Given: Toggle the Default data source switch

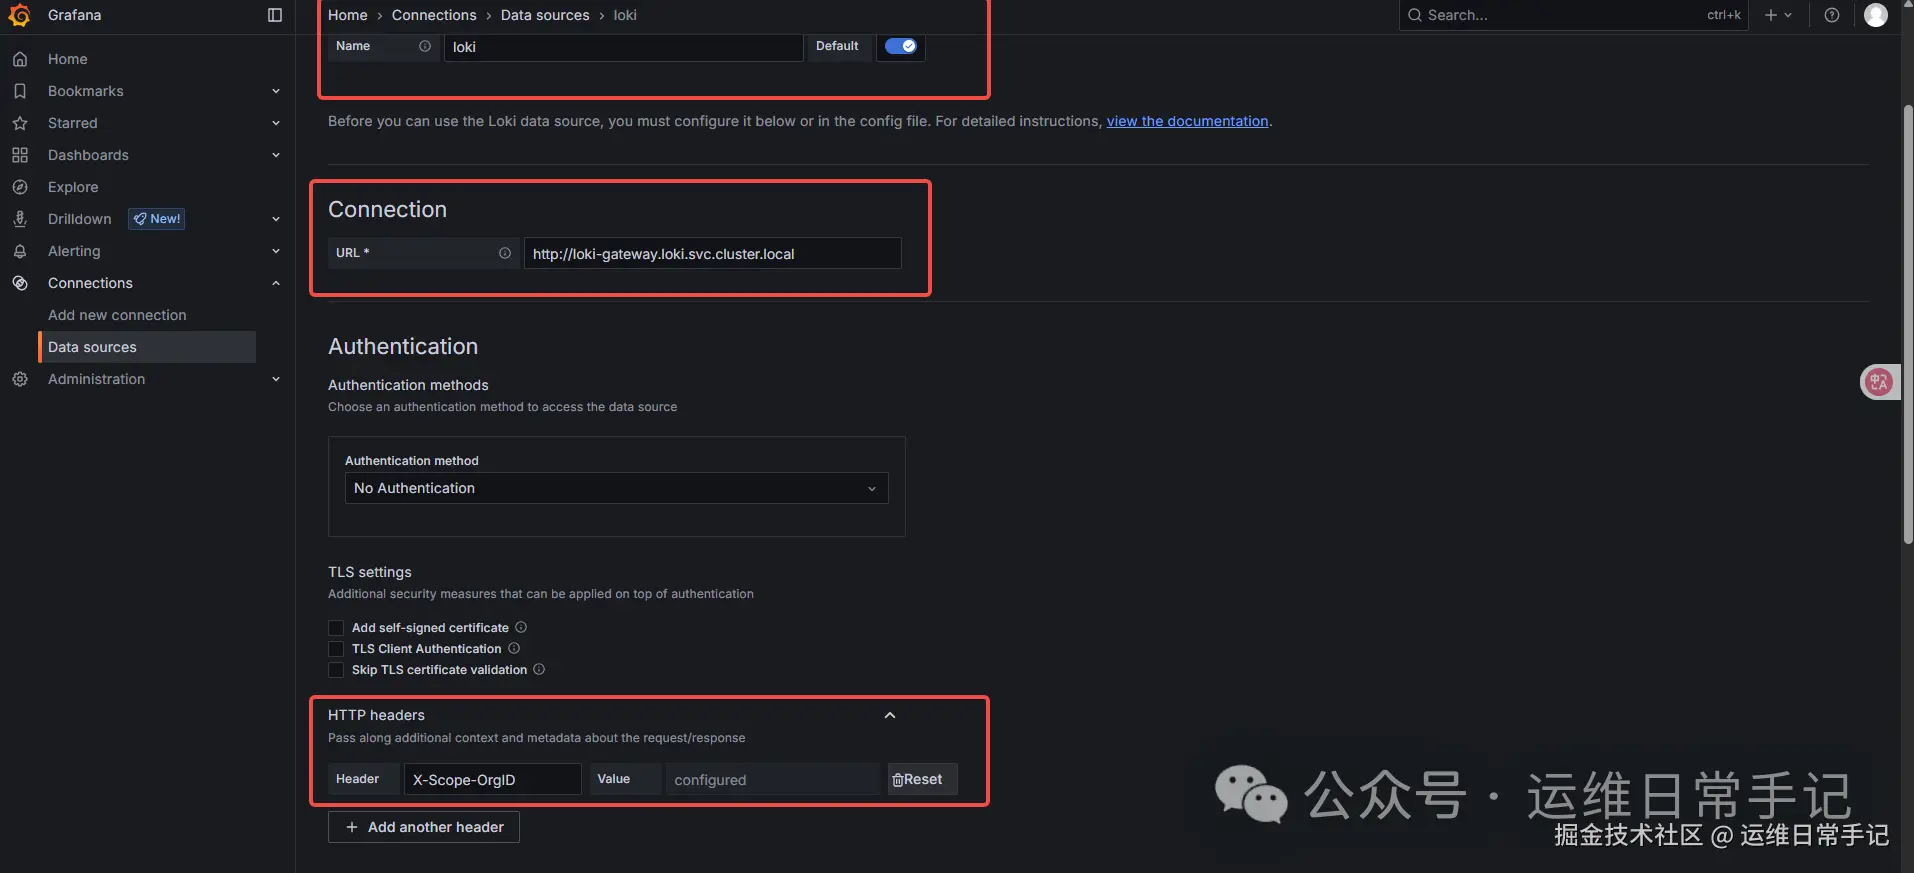Looking at the screenshot, I should (x=901, y=46).
